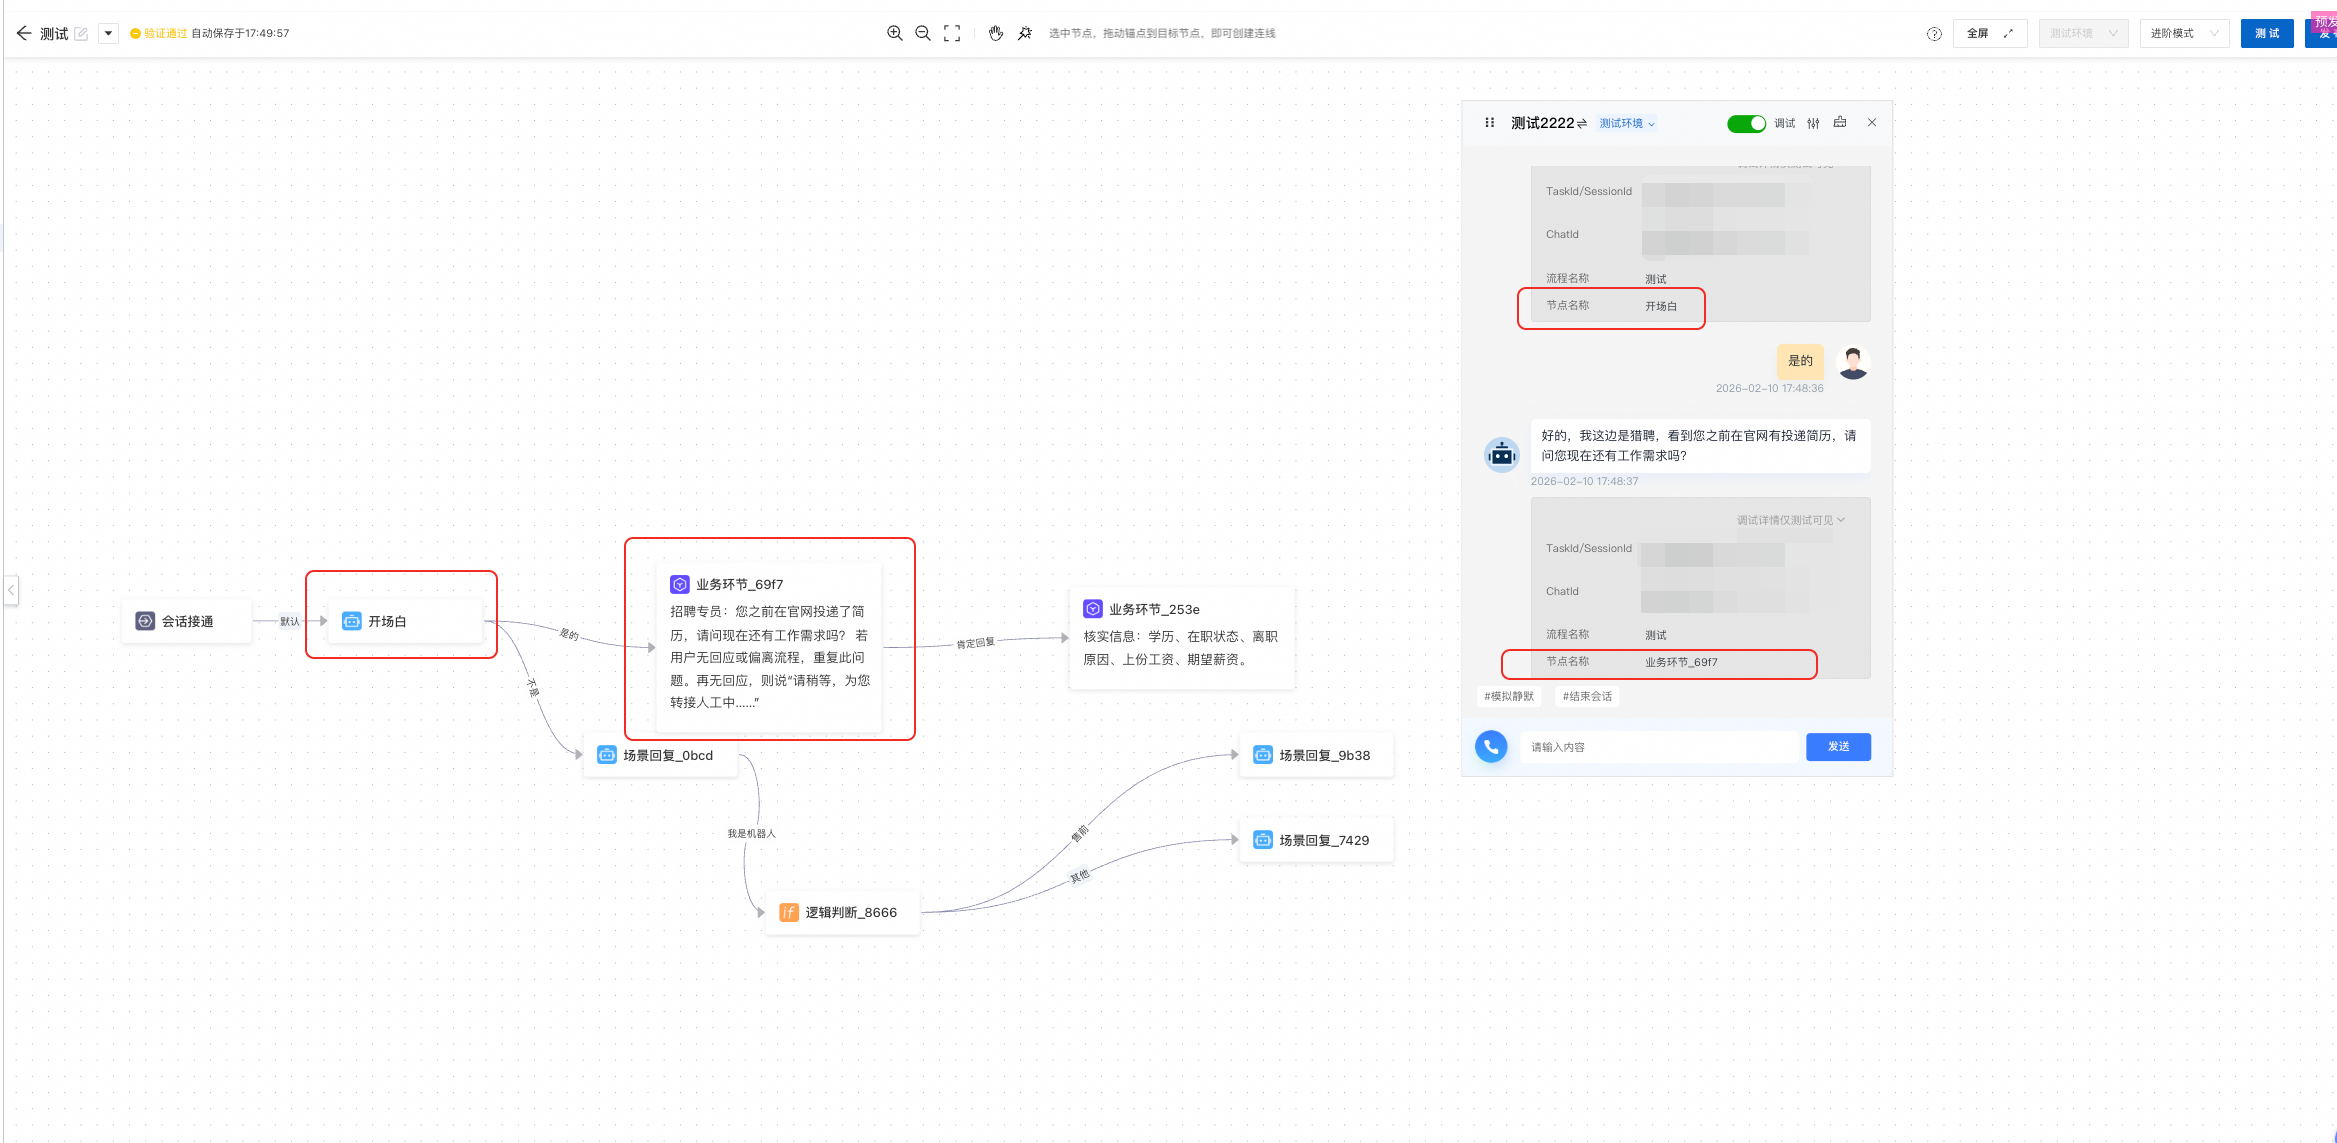Open the 进阶模式 mode dropdown
This screenshot has width=2337, height=1143.
point(2183,33)
